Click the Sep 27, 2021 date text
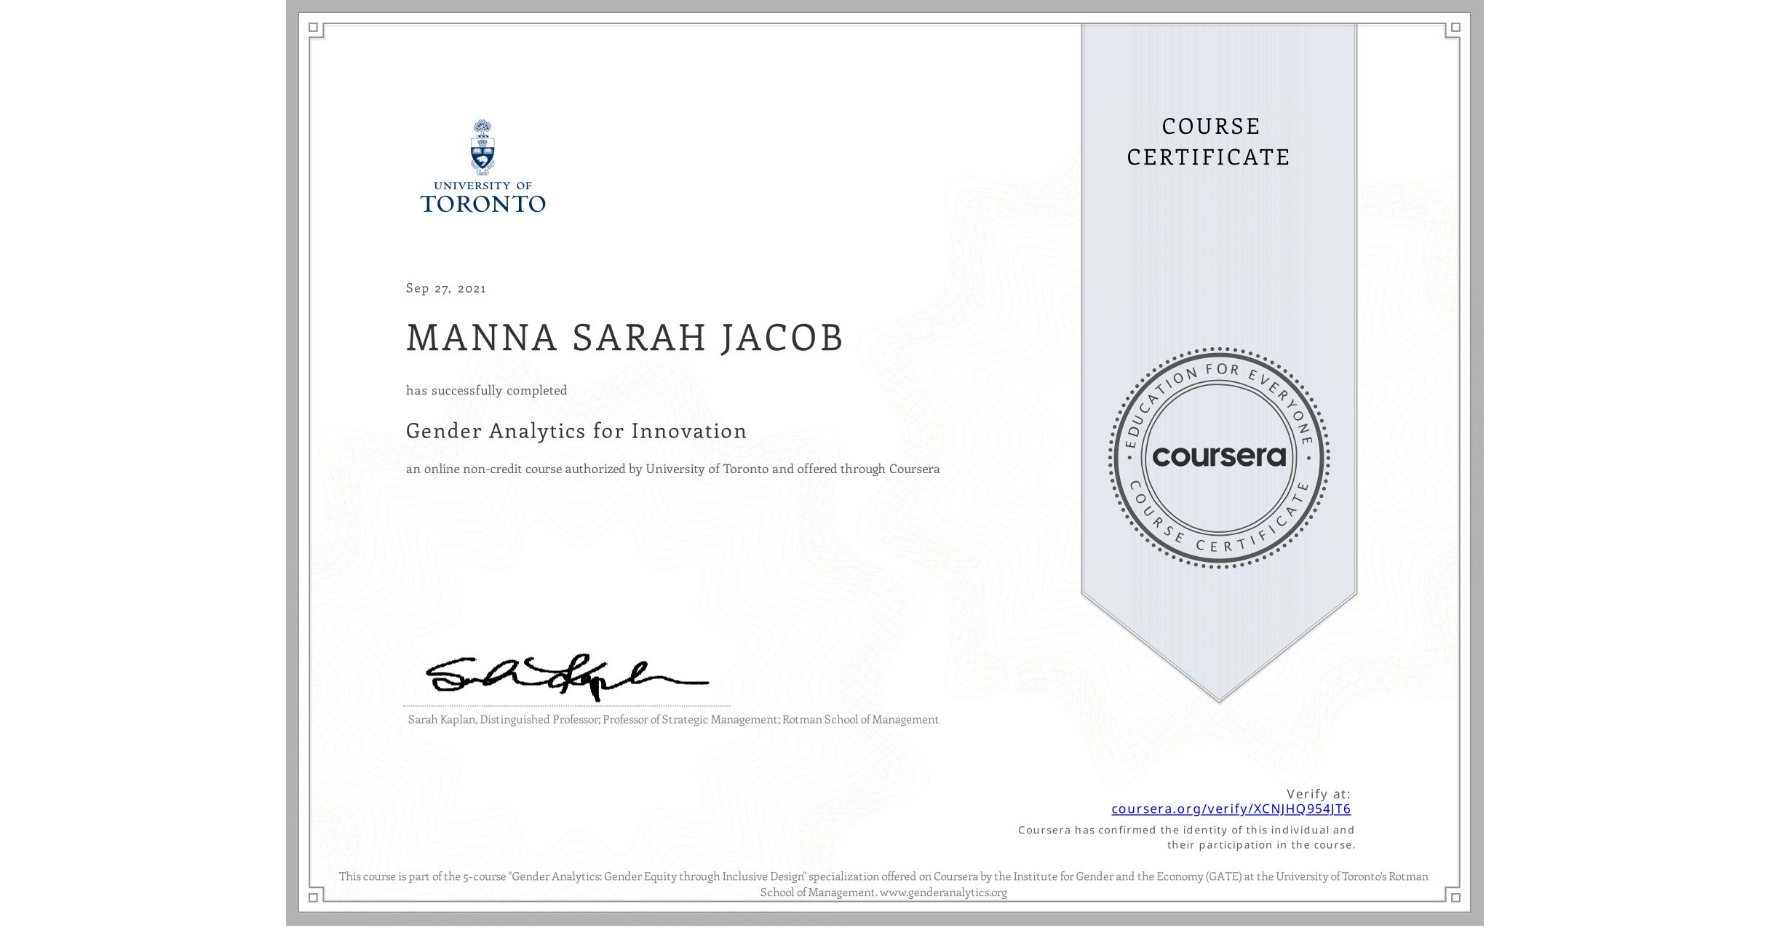The height and width of the screenshot is (928, 1772). pos(444,288)
